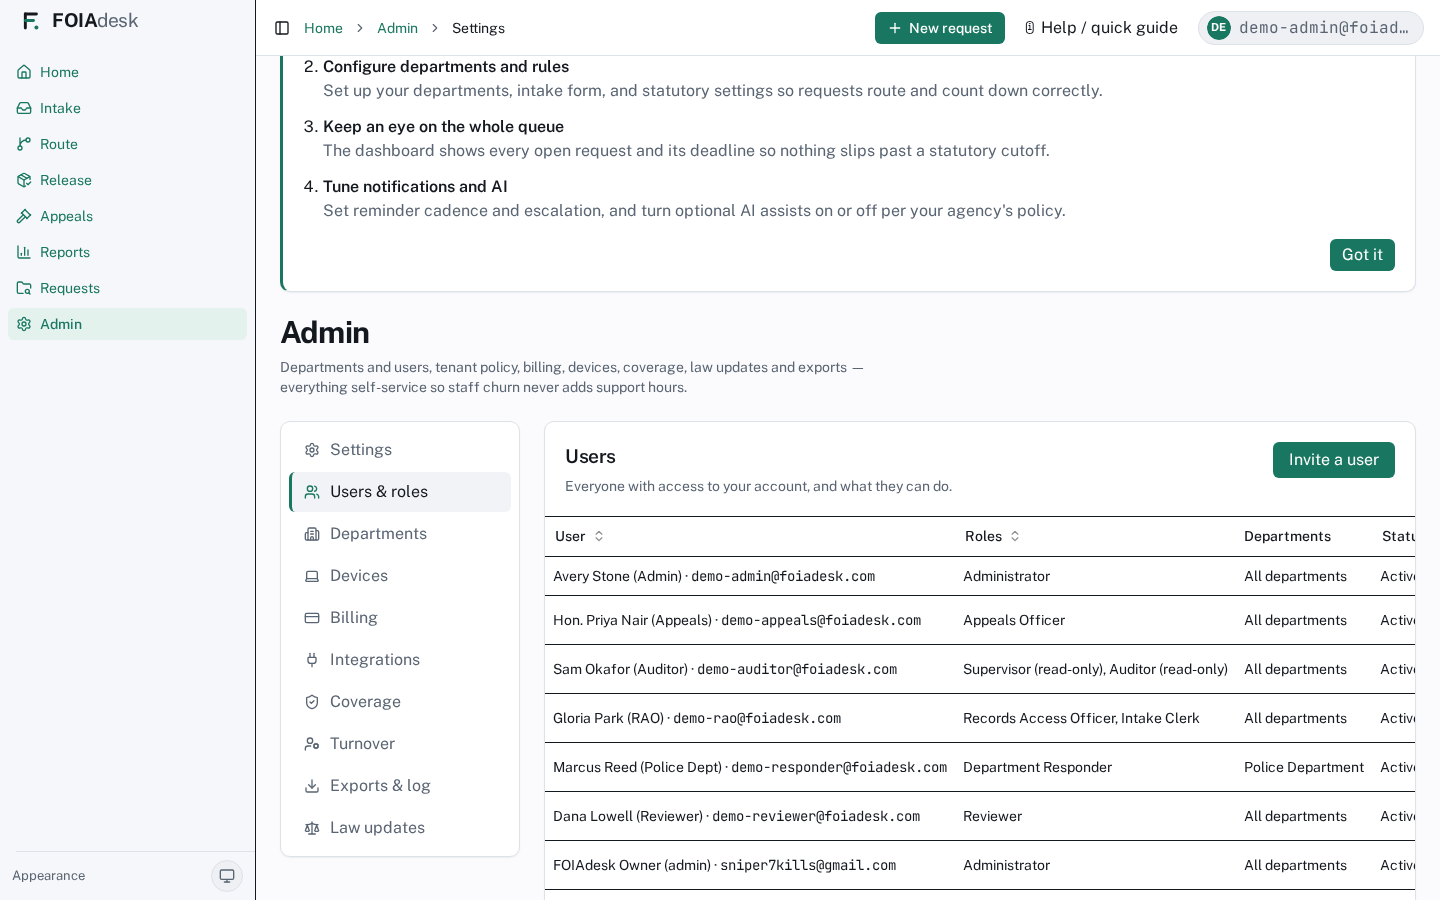Image resolution: width=1440 pixels, height=900 pixels.
Task: Create a New request
Action: (x=940, y=28)
